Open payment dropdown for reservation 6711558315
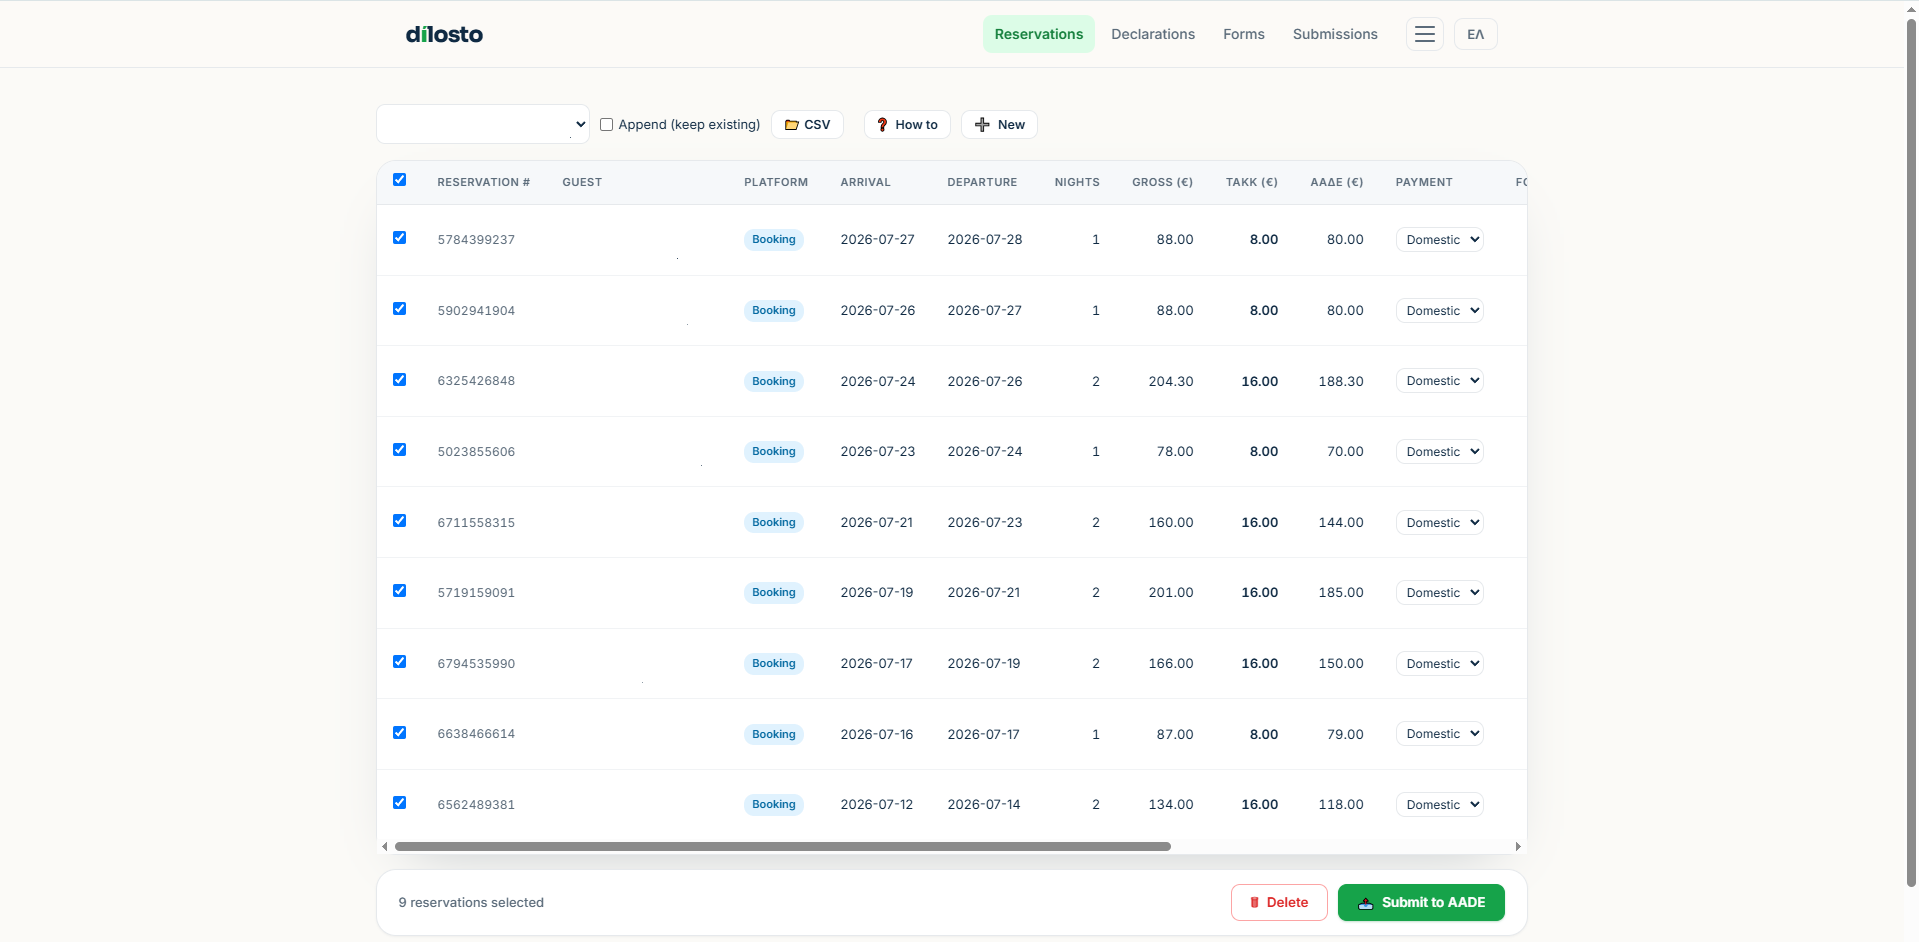1919x942 pixels. [x=1439, y=523]
